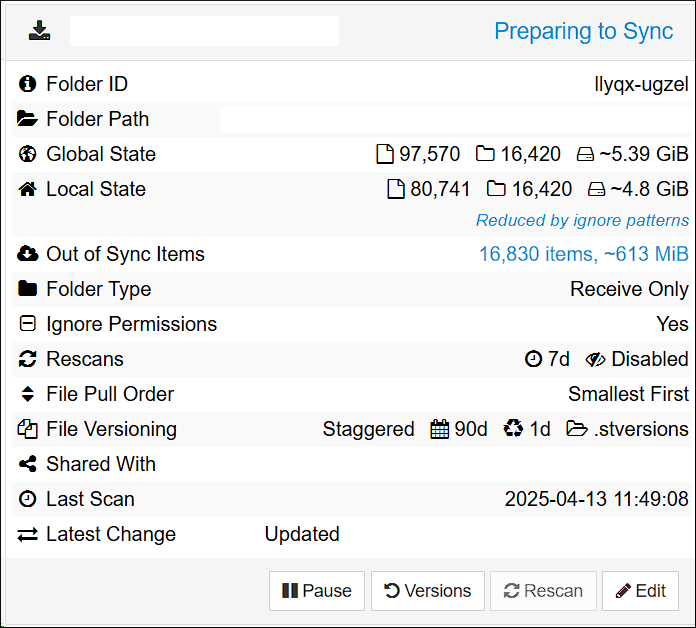
Task: Click the Local State home icon
Action: click(28, 189)
